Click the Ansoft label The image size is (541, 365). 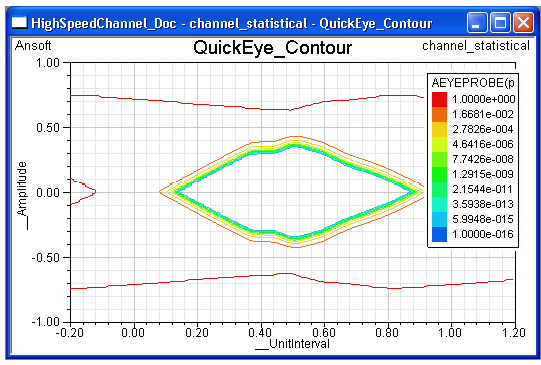(x=33, y=45)
